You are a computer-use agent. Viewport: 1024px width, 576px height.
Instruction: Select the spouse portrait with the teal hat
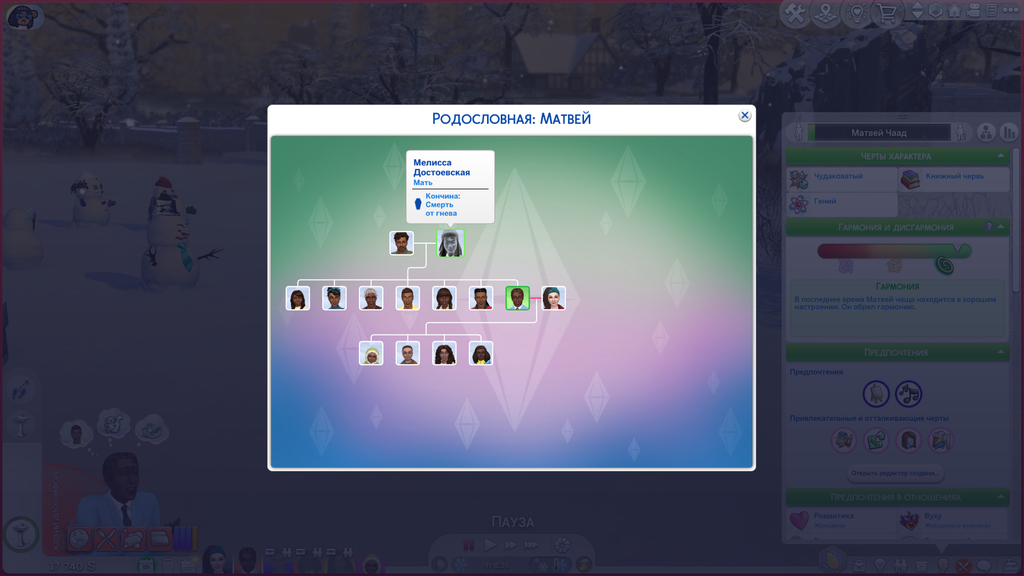click(x=553, y=298)
